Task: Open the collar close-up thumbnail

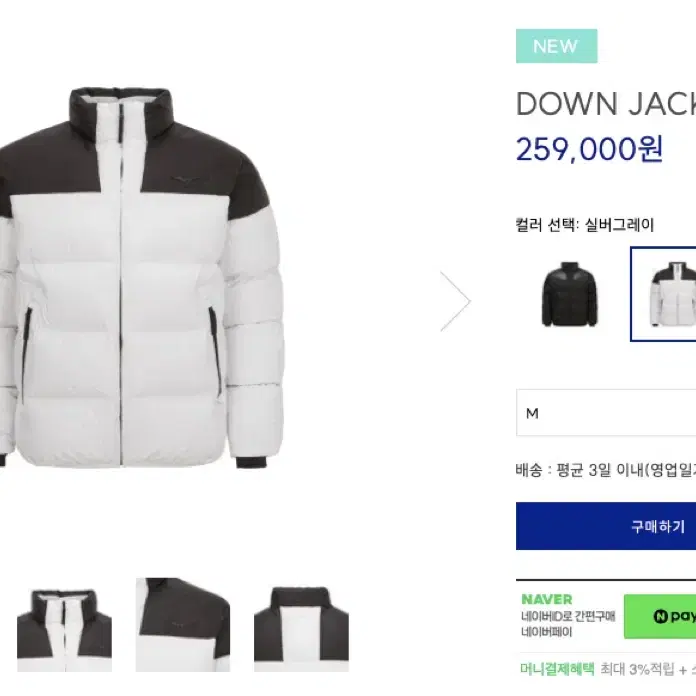Action: click(64, 630)
